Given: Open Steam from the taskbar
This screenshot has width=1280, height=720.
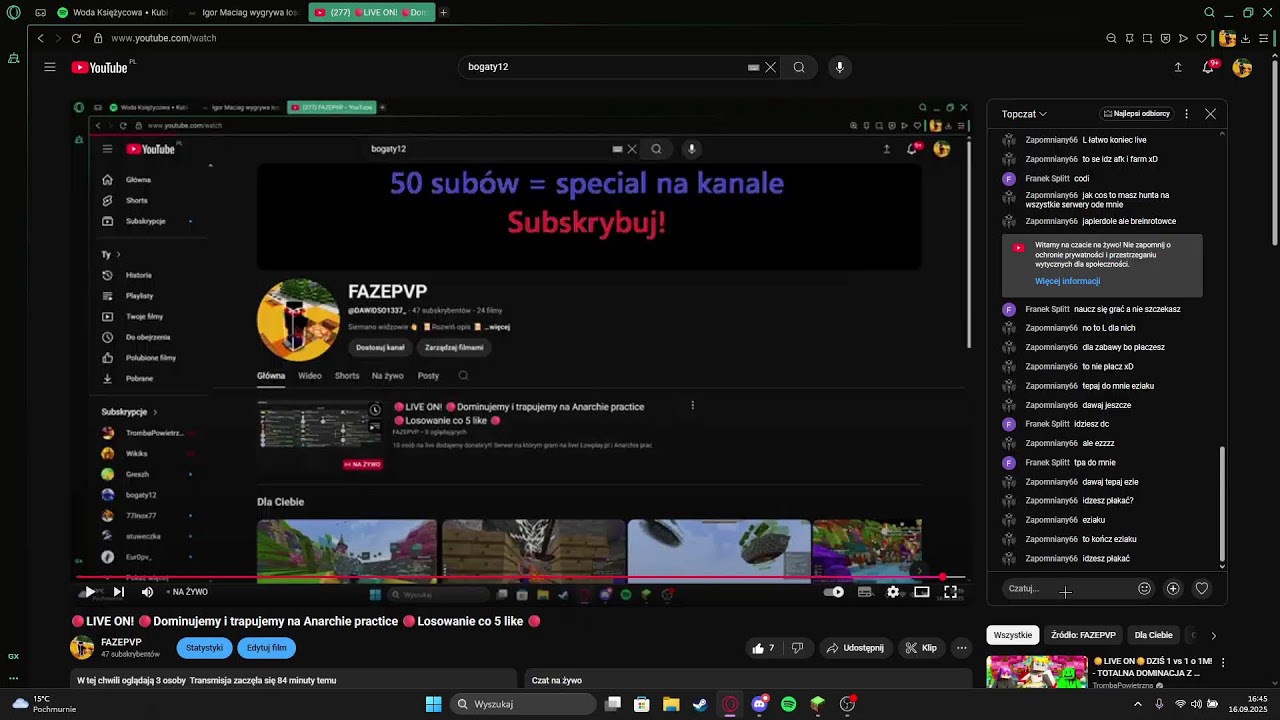Looking at the screenshot, I should tap(700, 704).
